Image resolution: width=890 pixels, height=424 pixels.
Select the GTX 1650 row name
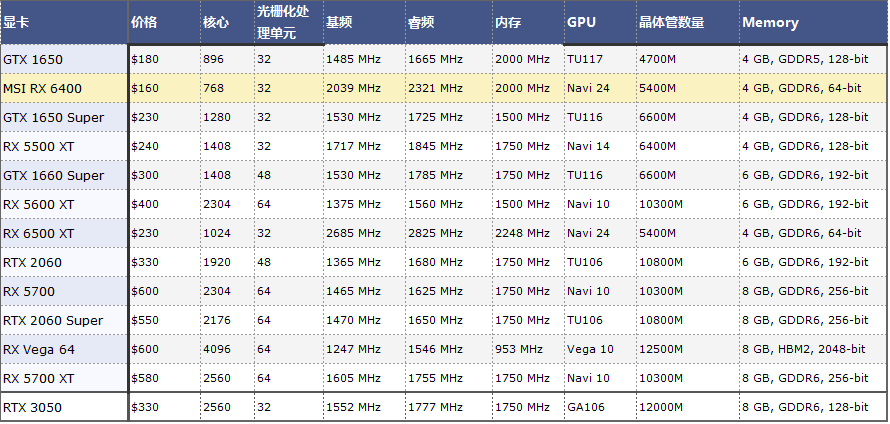64,60
